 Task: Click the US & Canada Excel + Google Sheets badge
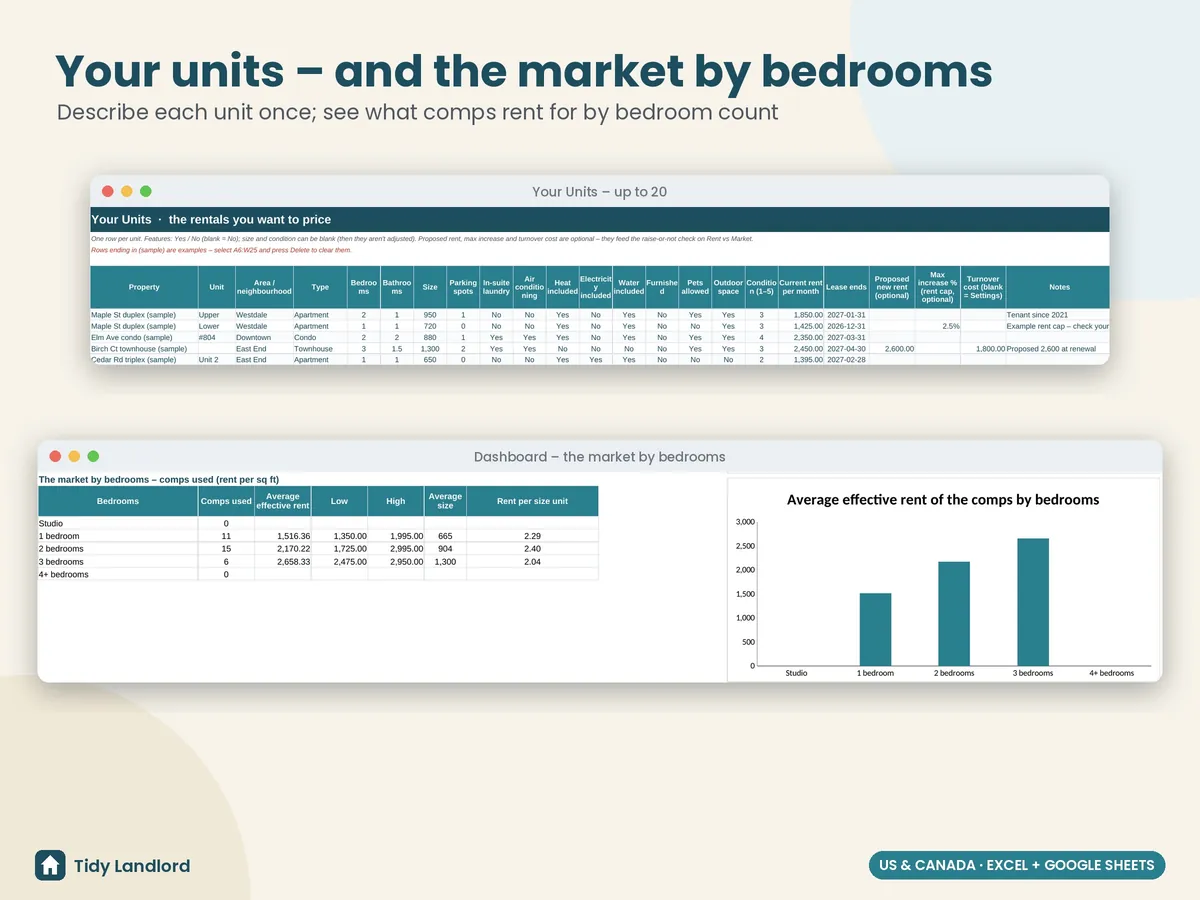click(x=1016, y=865)
